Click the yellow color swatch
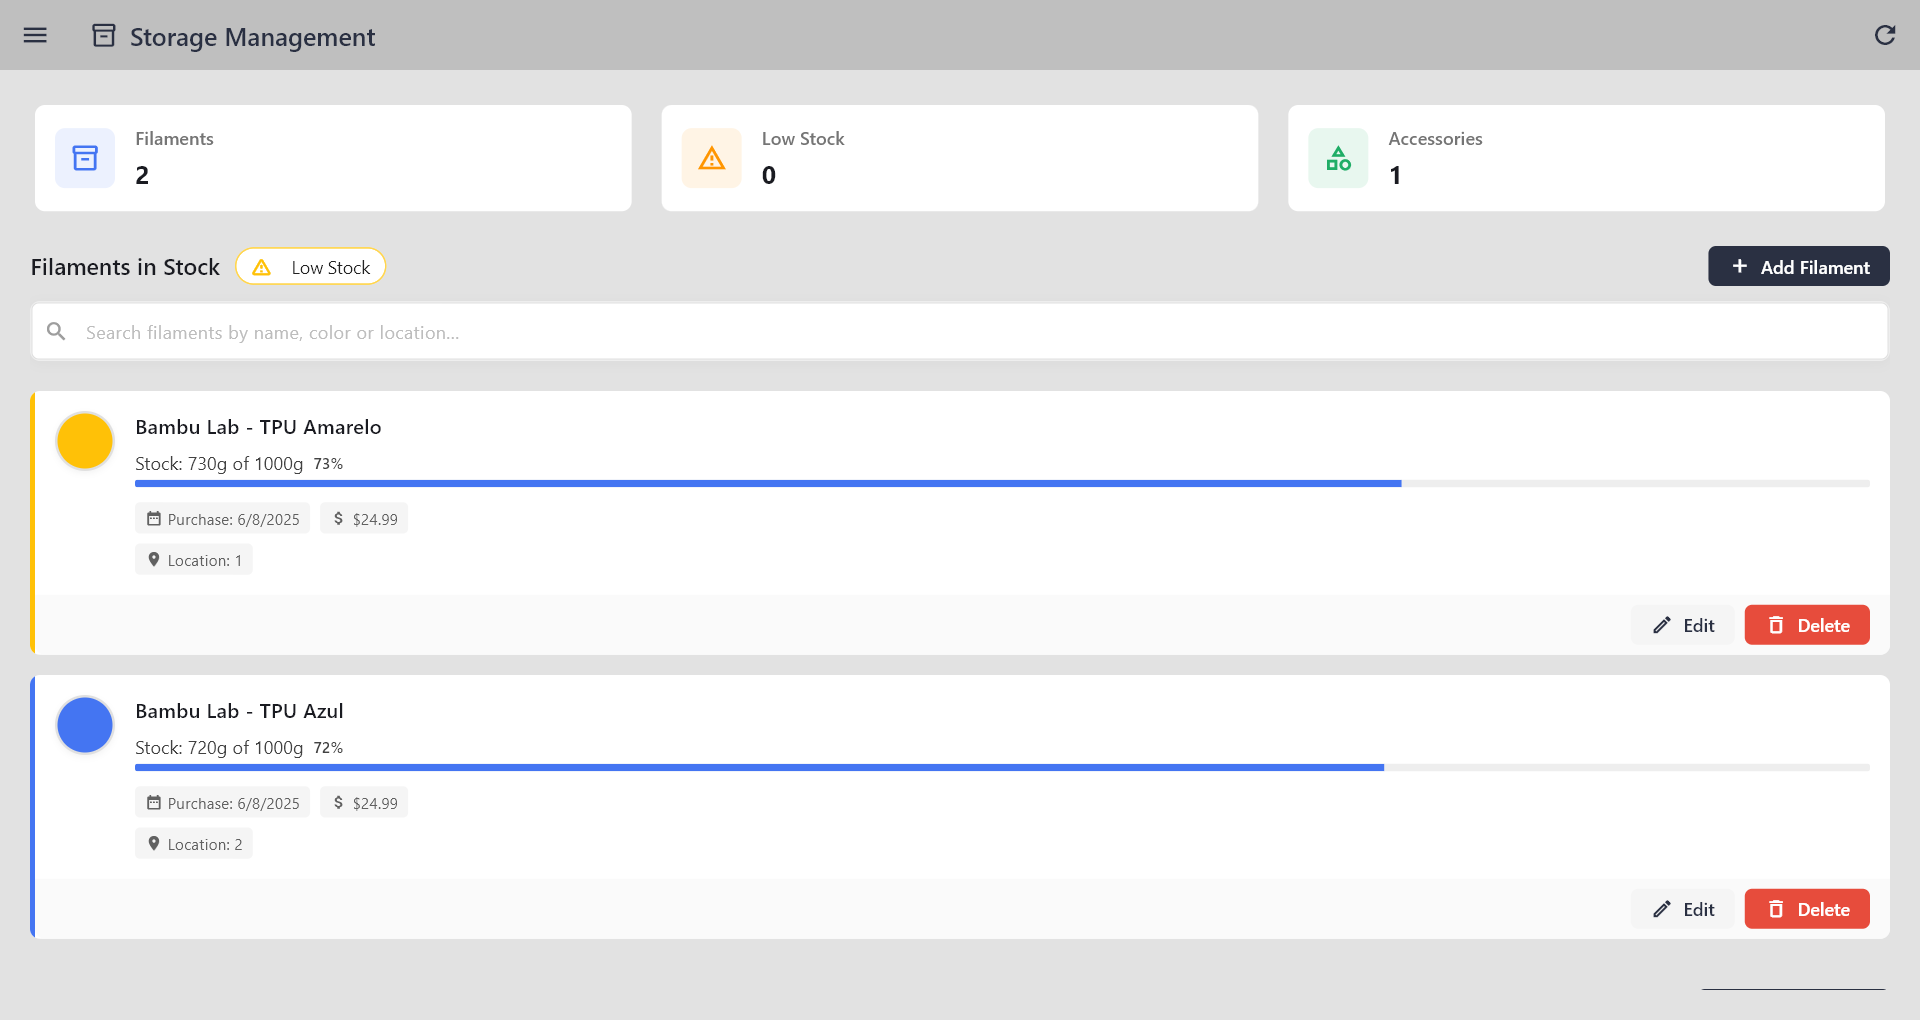Image resolution: width=1920 pixels, height=1020 pixels. point(85,441)
